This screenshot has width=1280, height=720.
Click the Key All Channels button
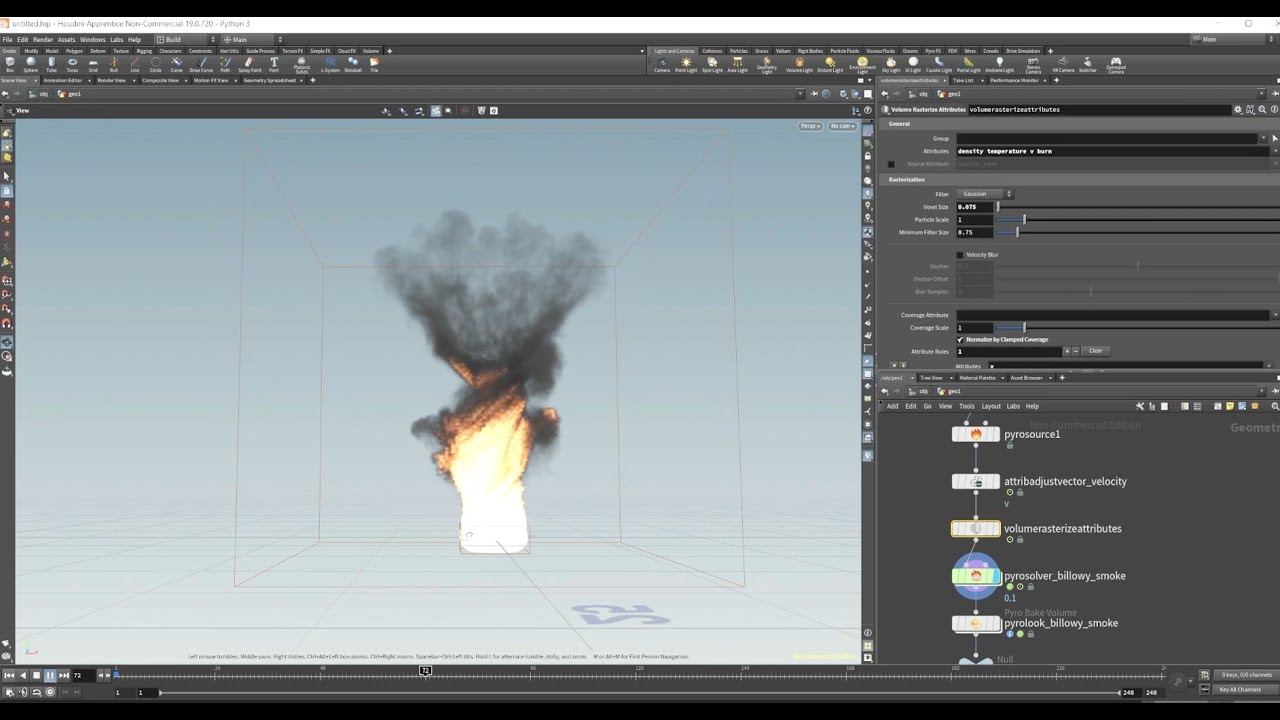click(x=1240, y=690)
